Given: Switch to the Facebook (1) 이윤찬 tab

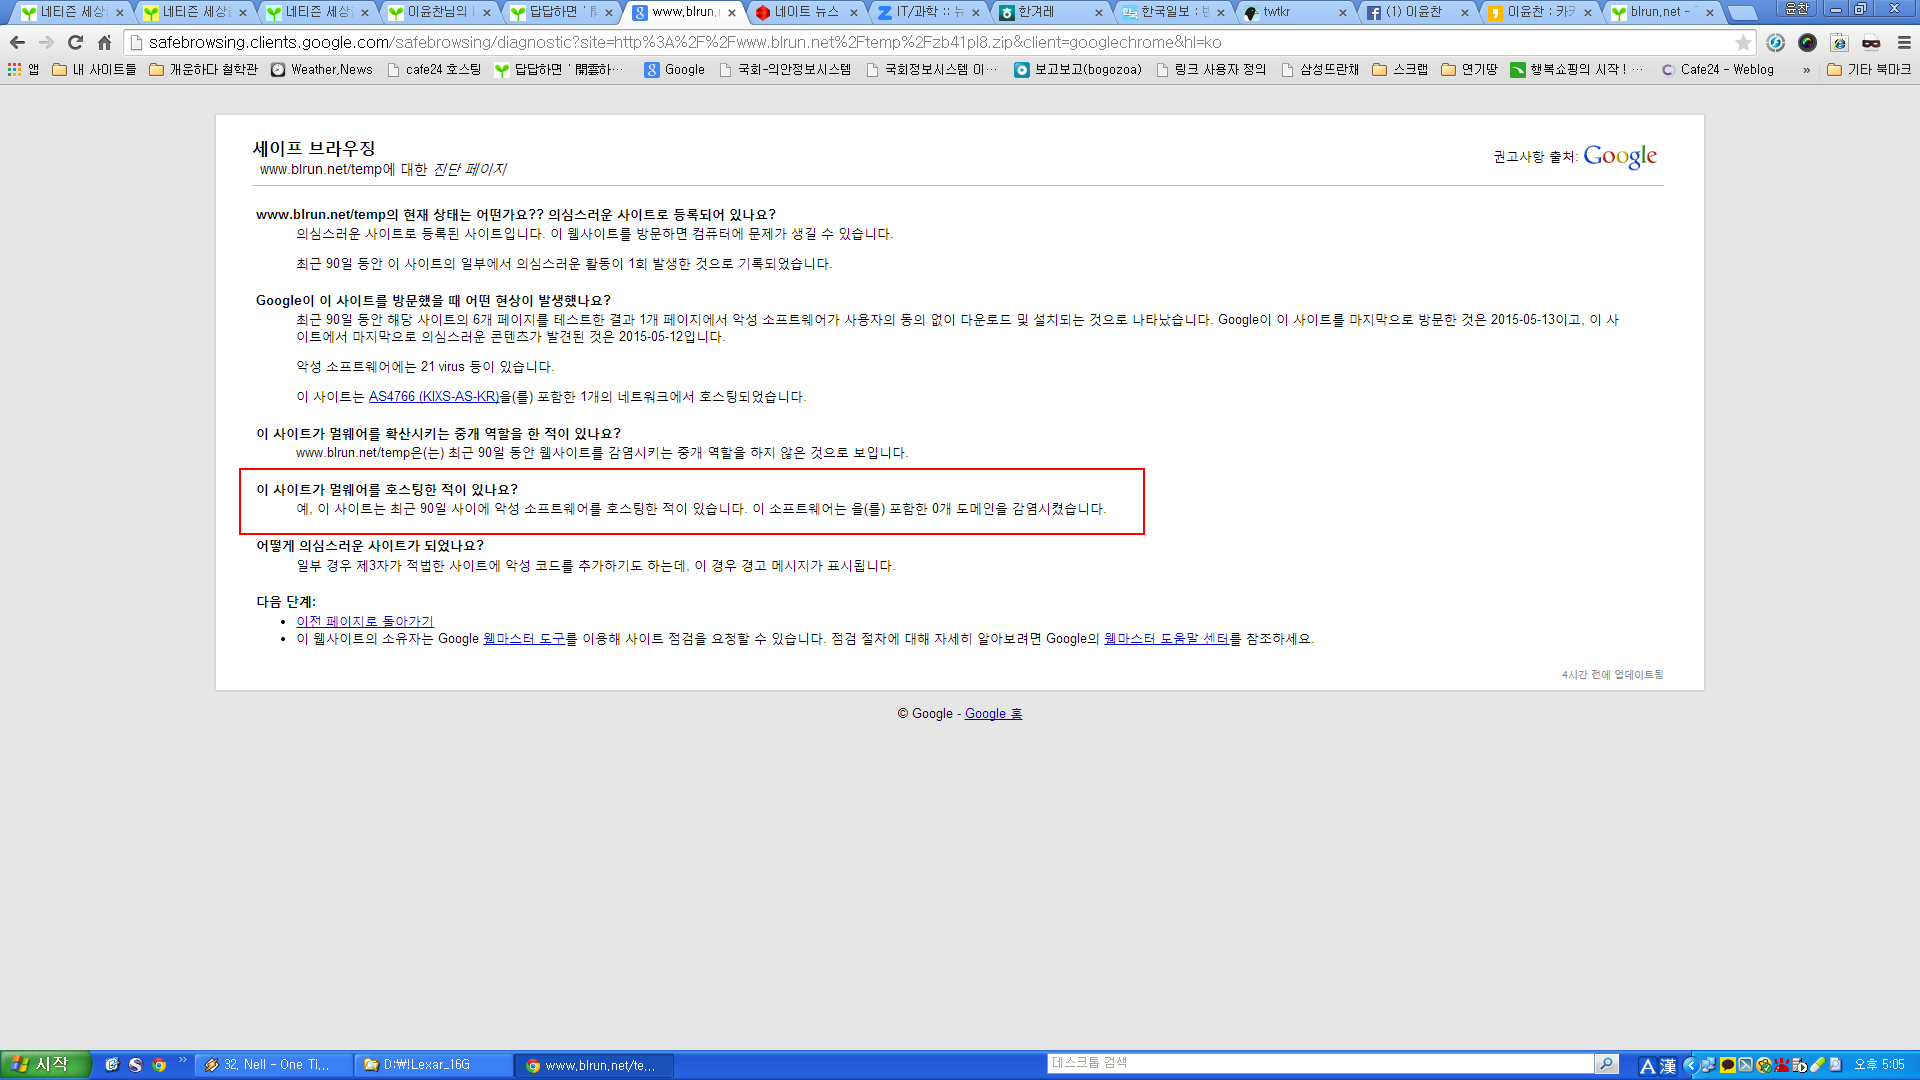Looking at the screenshot, I should 1420,12.
